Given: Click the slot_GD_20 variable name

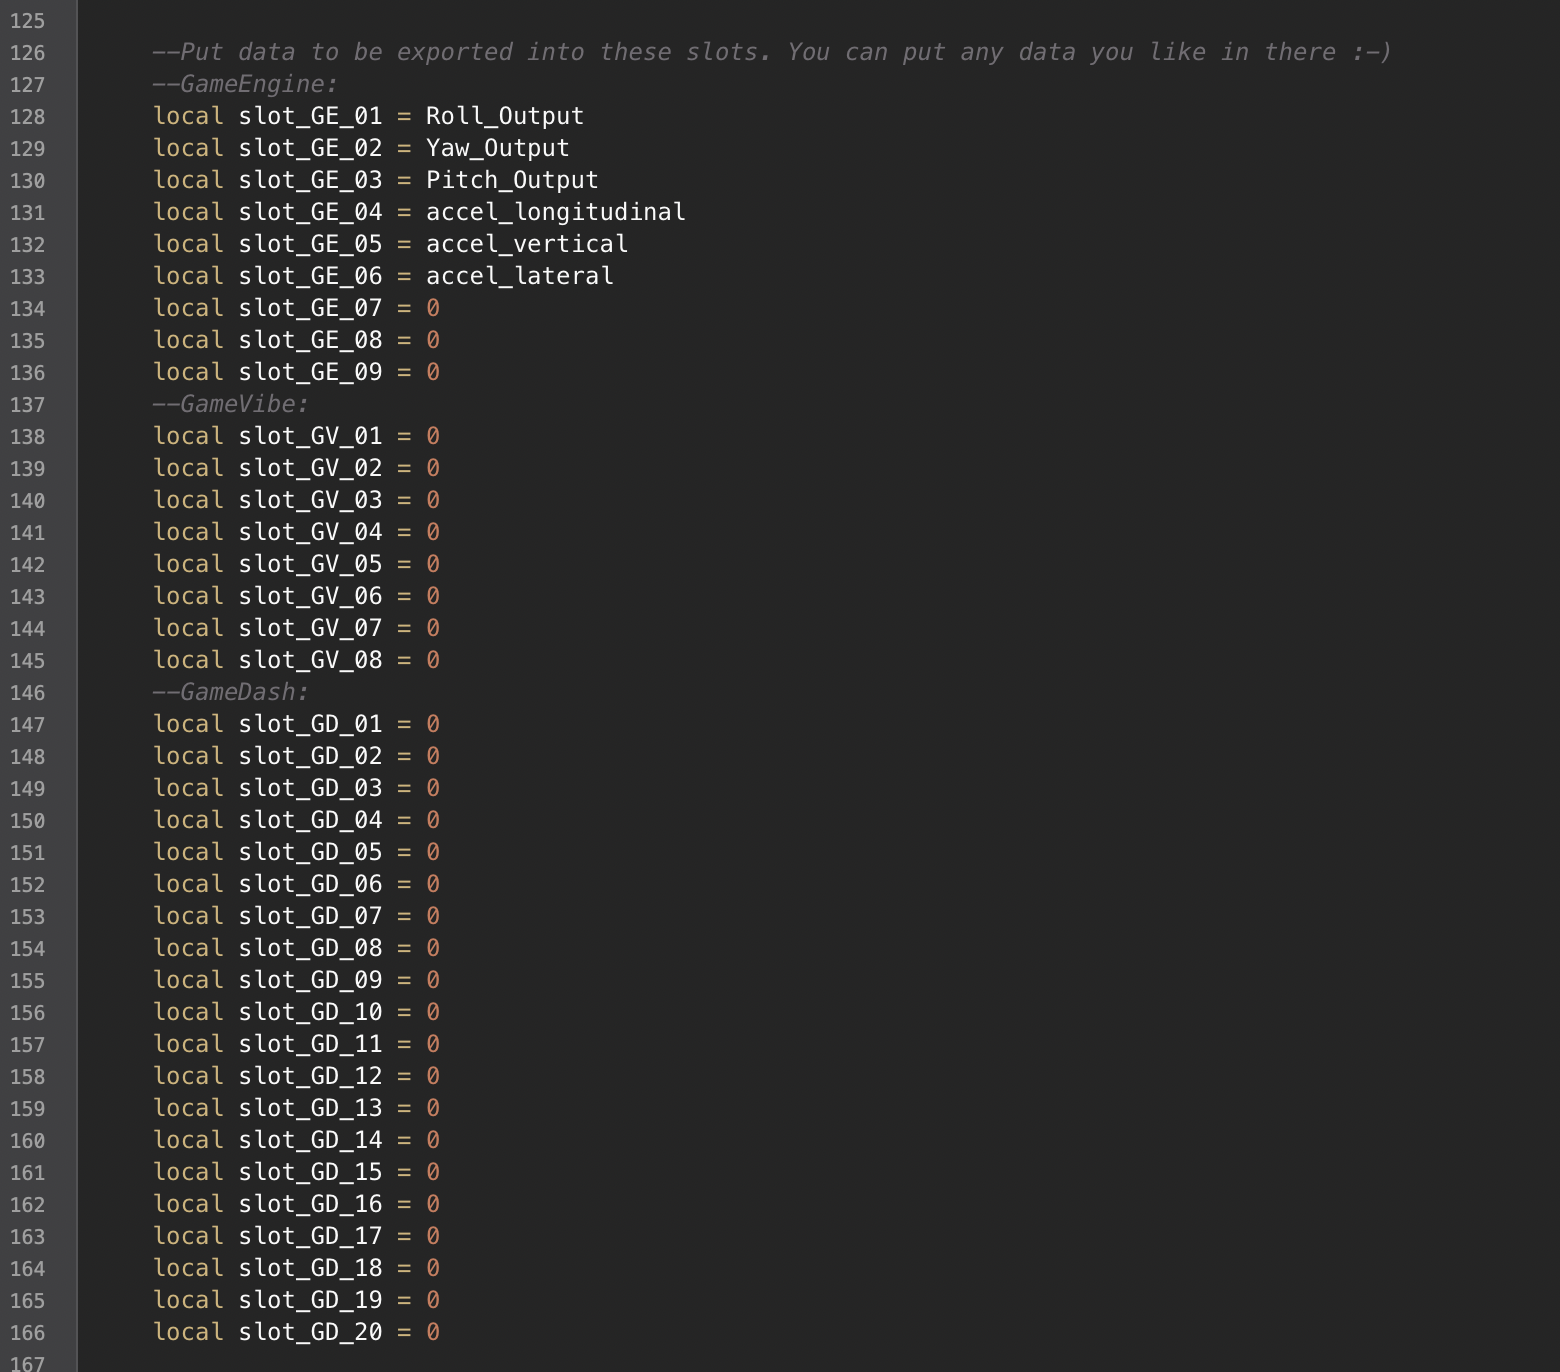Looking at the screenshot, I should 310,1332.
